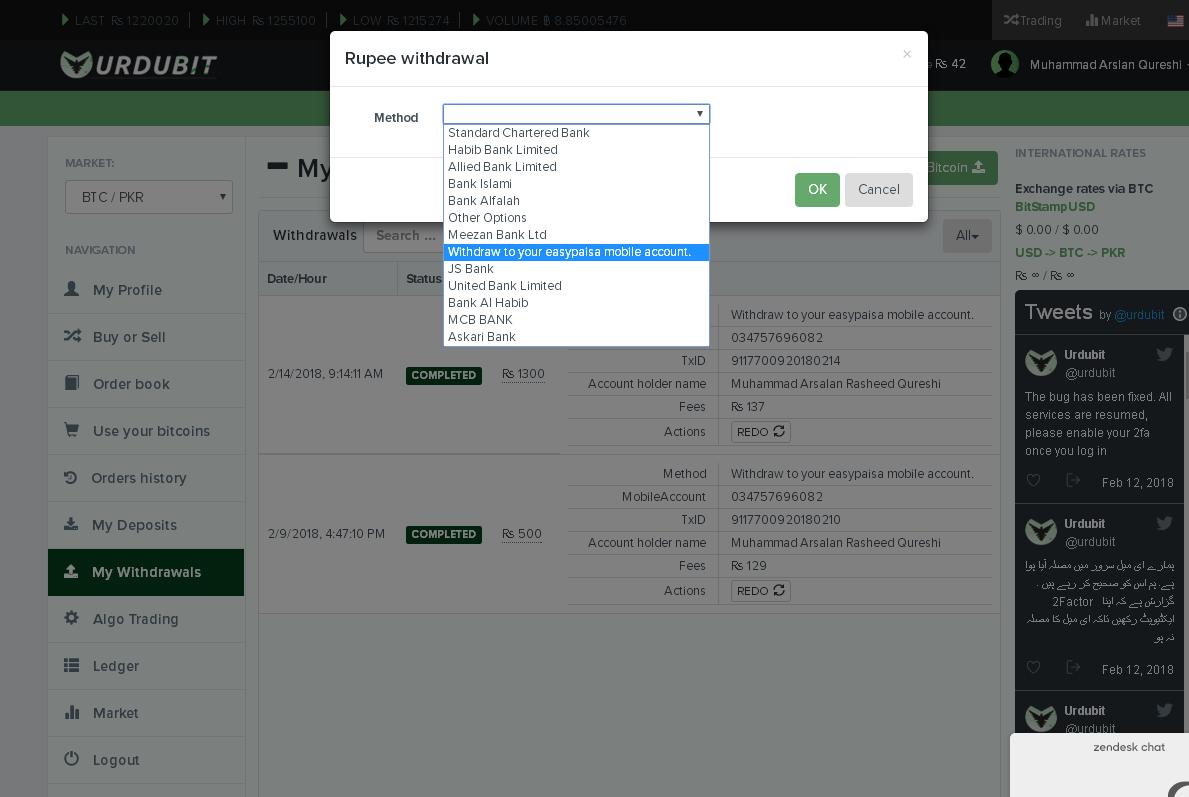Pick Meezan Bank Ltd option
The width and height of the screenshot is (1189, 797).
(x=576, y=235)
